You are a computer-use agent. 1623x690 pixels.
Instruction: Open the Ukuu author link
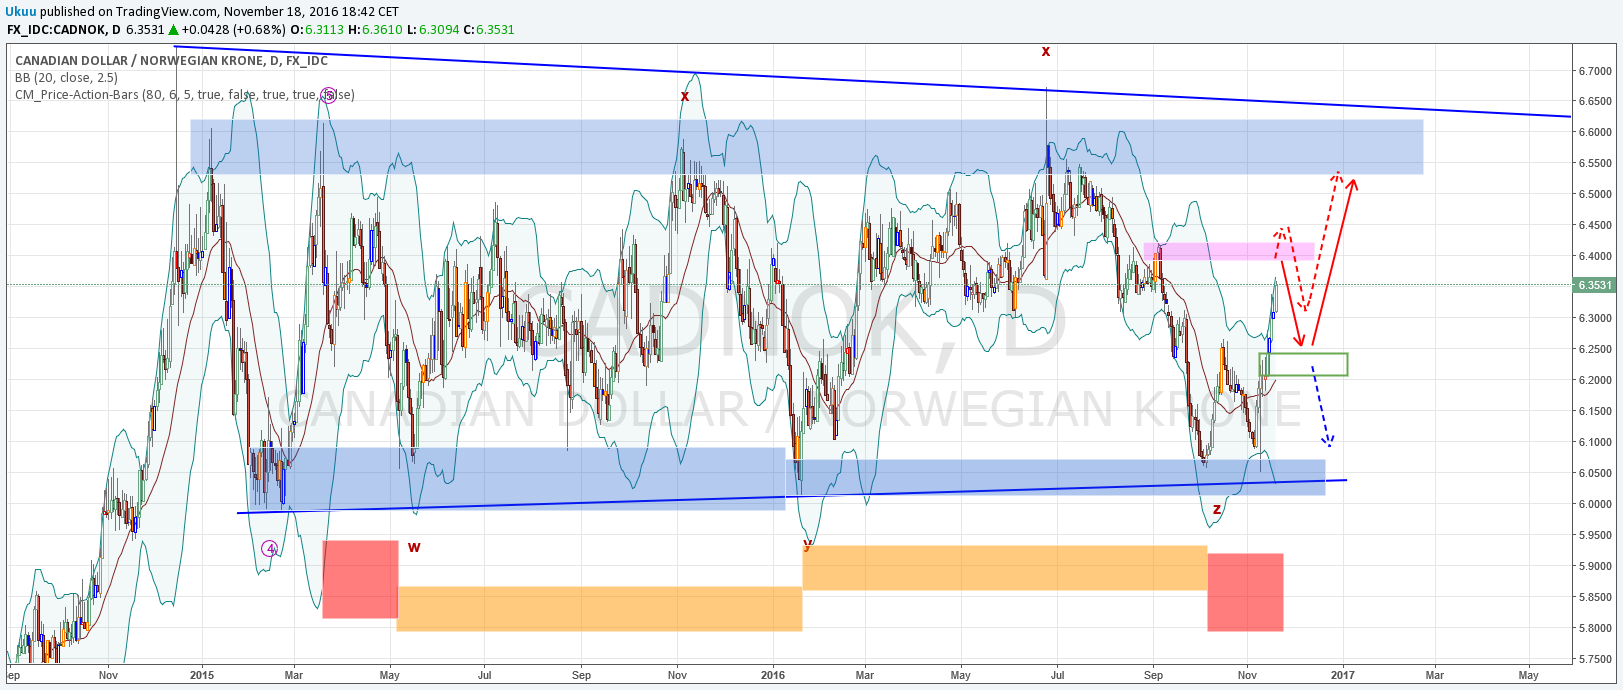tap(22, 12)
